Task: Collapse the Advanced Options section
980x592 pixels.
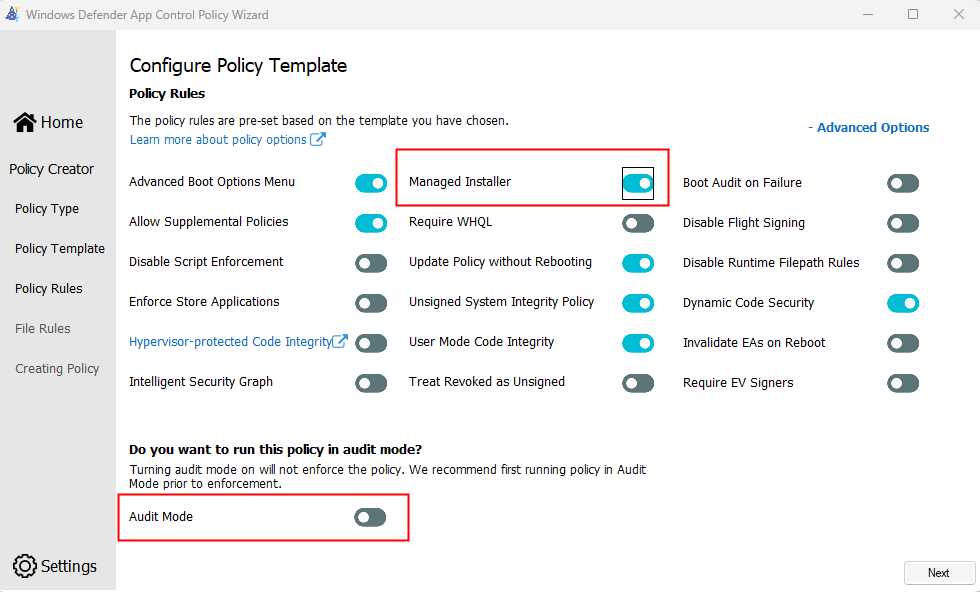Action: point(868,128)
